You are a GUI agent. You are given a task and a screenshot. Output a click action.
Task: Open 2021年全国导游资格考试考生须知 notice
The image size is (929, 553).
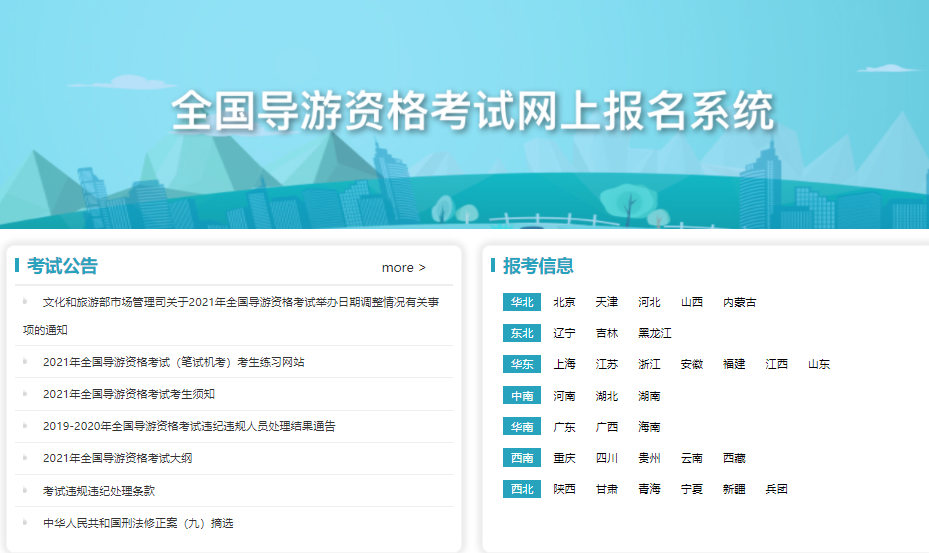point(128,394)
